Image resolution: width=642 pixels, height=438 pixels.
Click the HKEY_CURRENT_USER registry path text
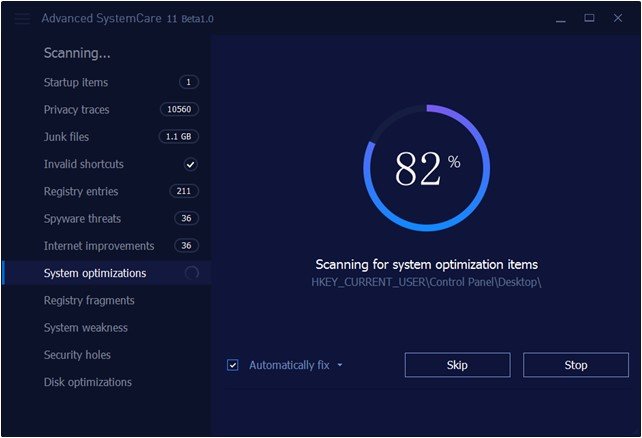(x=426, y=282)
